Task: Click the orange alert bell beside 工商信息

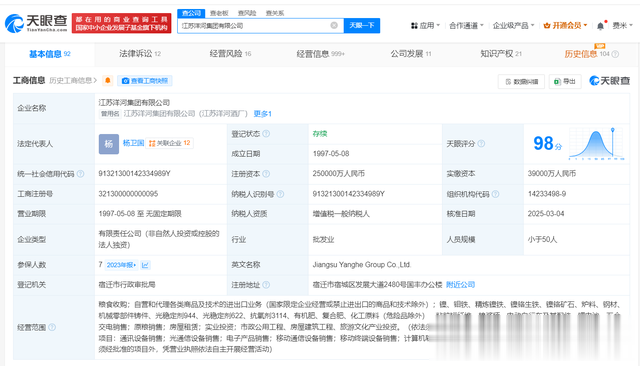Action: (108, 80)
